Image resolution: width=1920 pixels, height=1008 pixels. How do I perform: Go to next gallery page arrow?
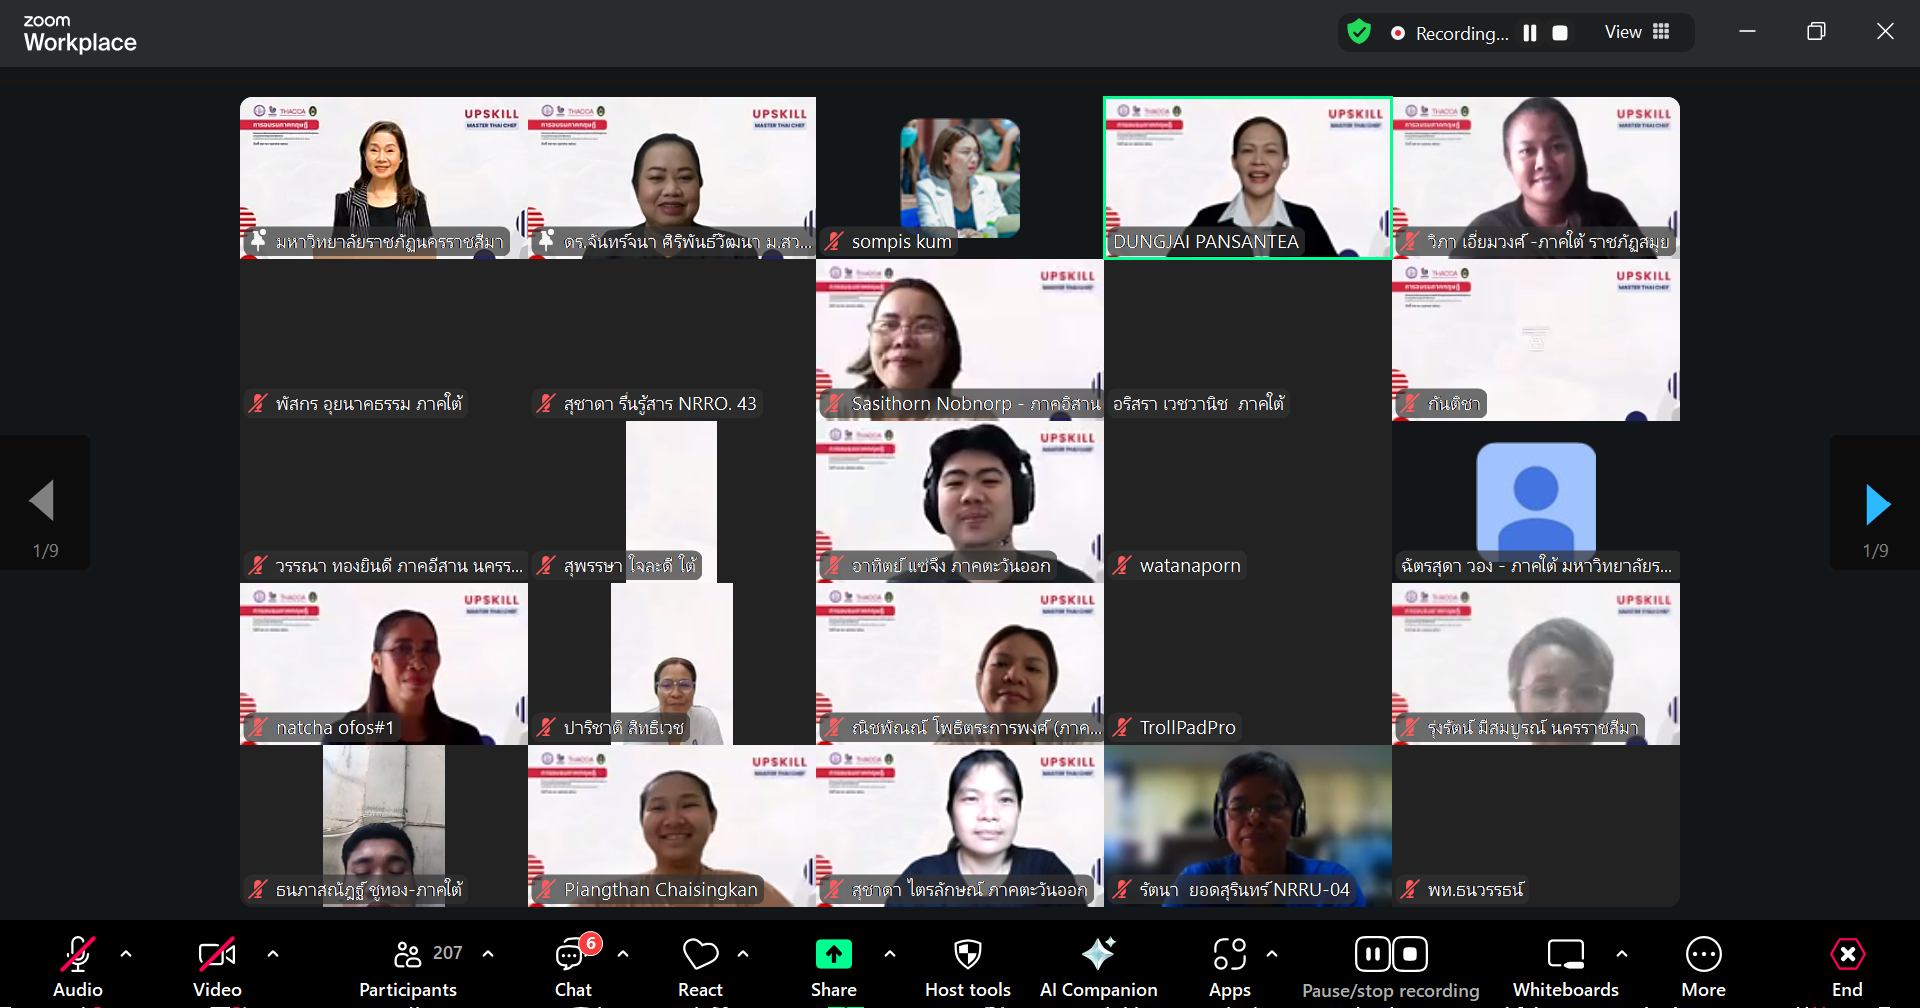point(1877,505)
